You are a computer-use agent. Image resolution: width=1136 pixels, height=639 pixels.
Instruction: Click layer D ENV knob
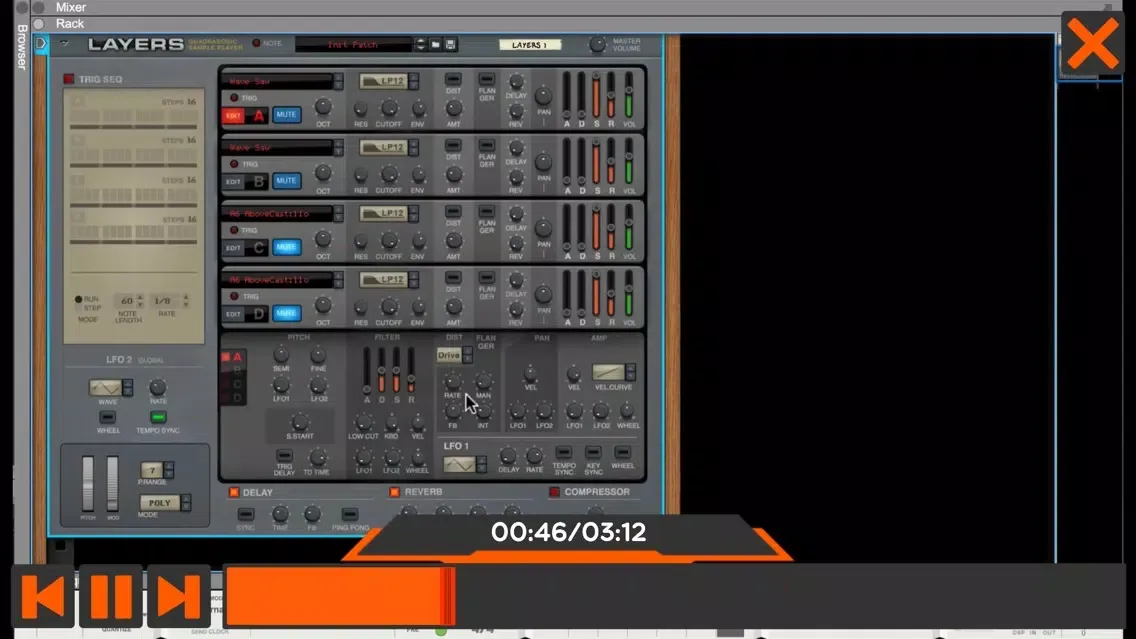418,308
